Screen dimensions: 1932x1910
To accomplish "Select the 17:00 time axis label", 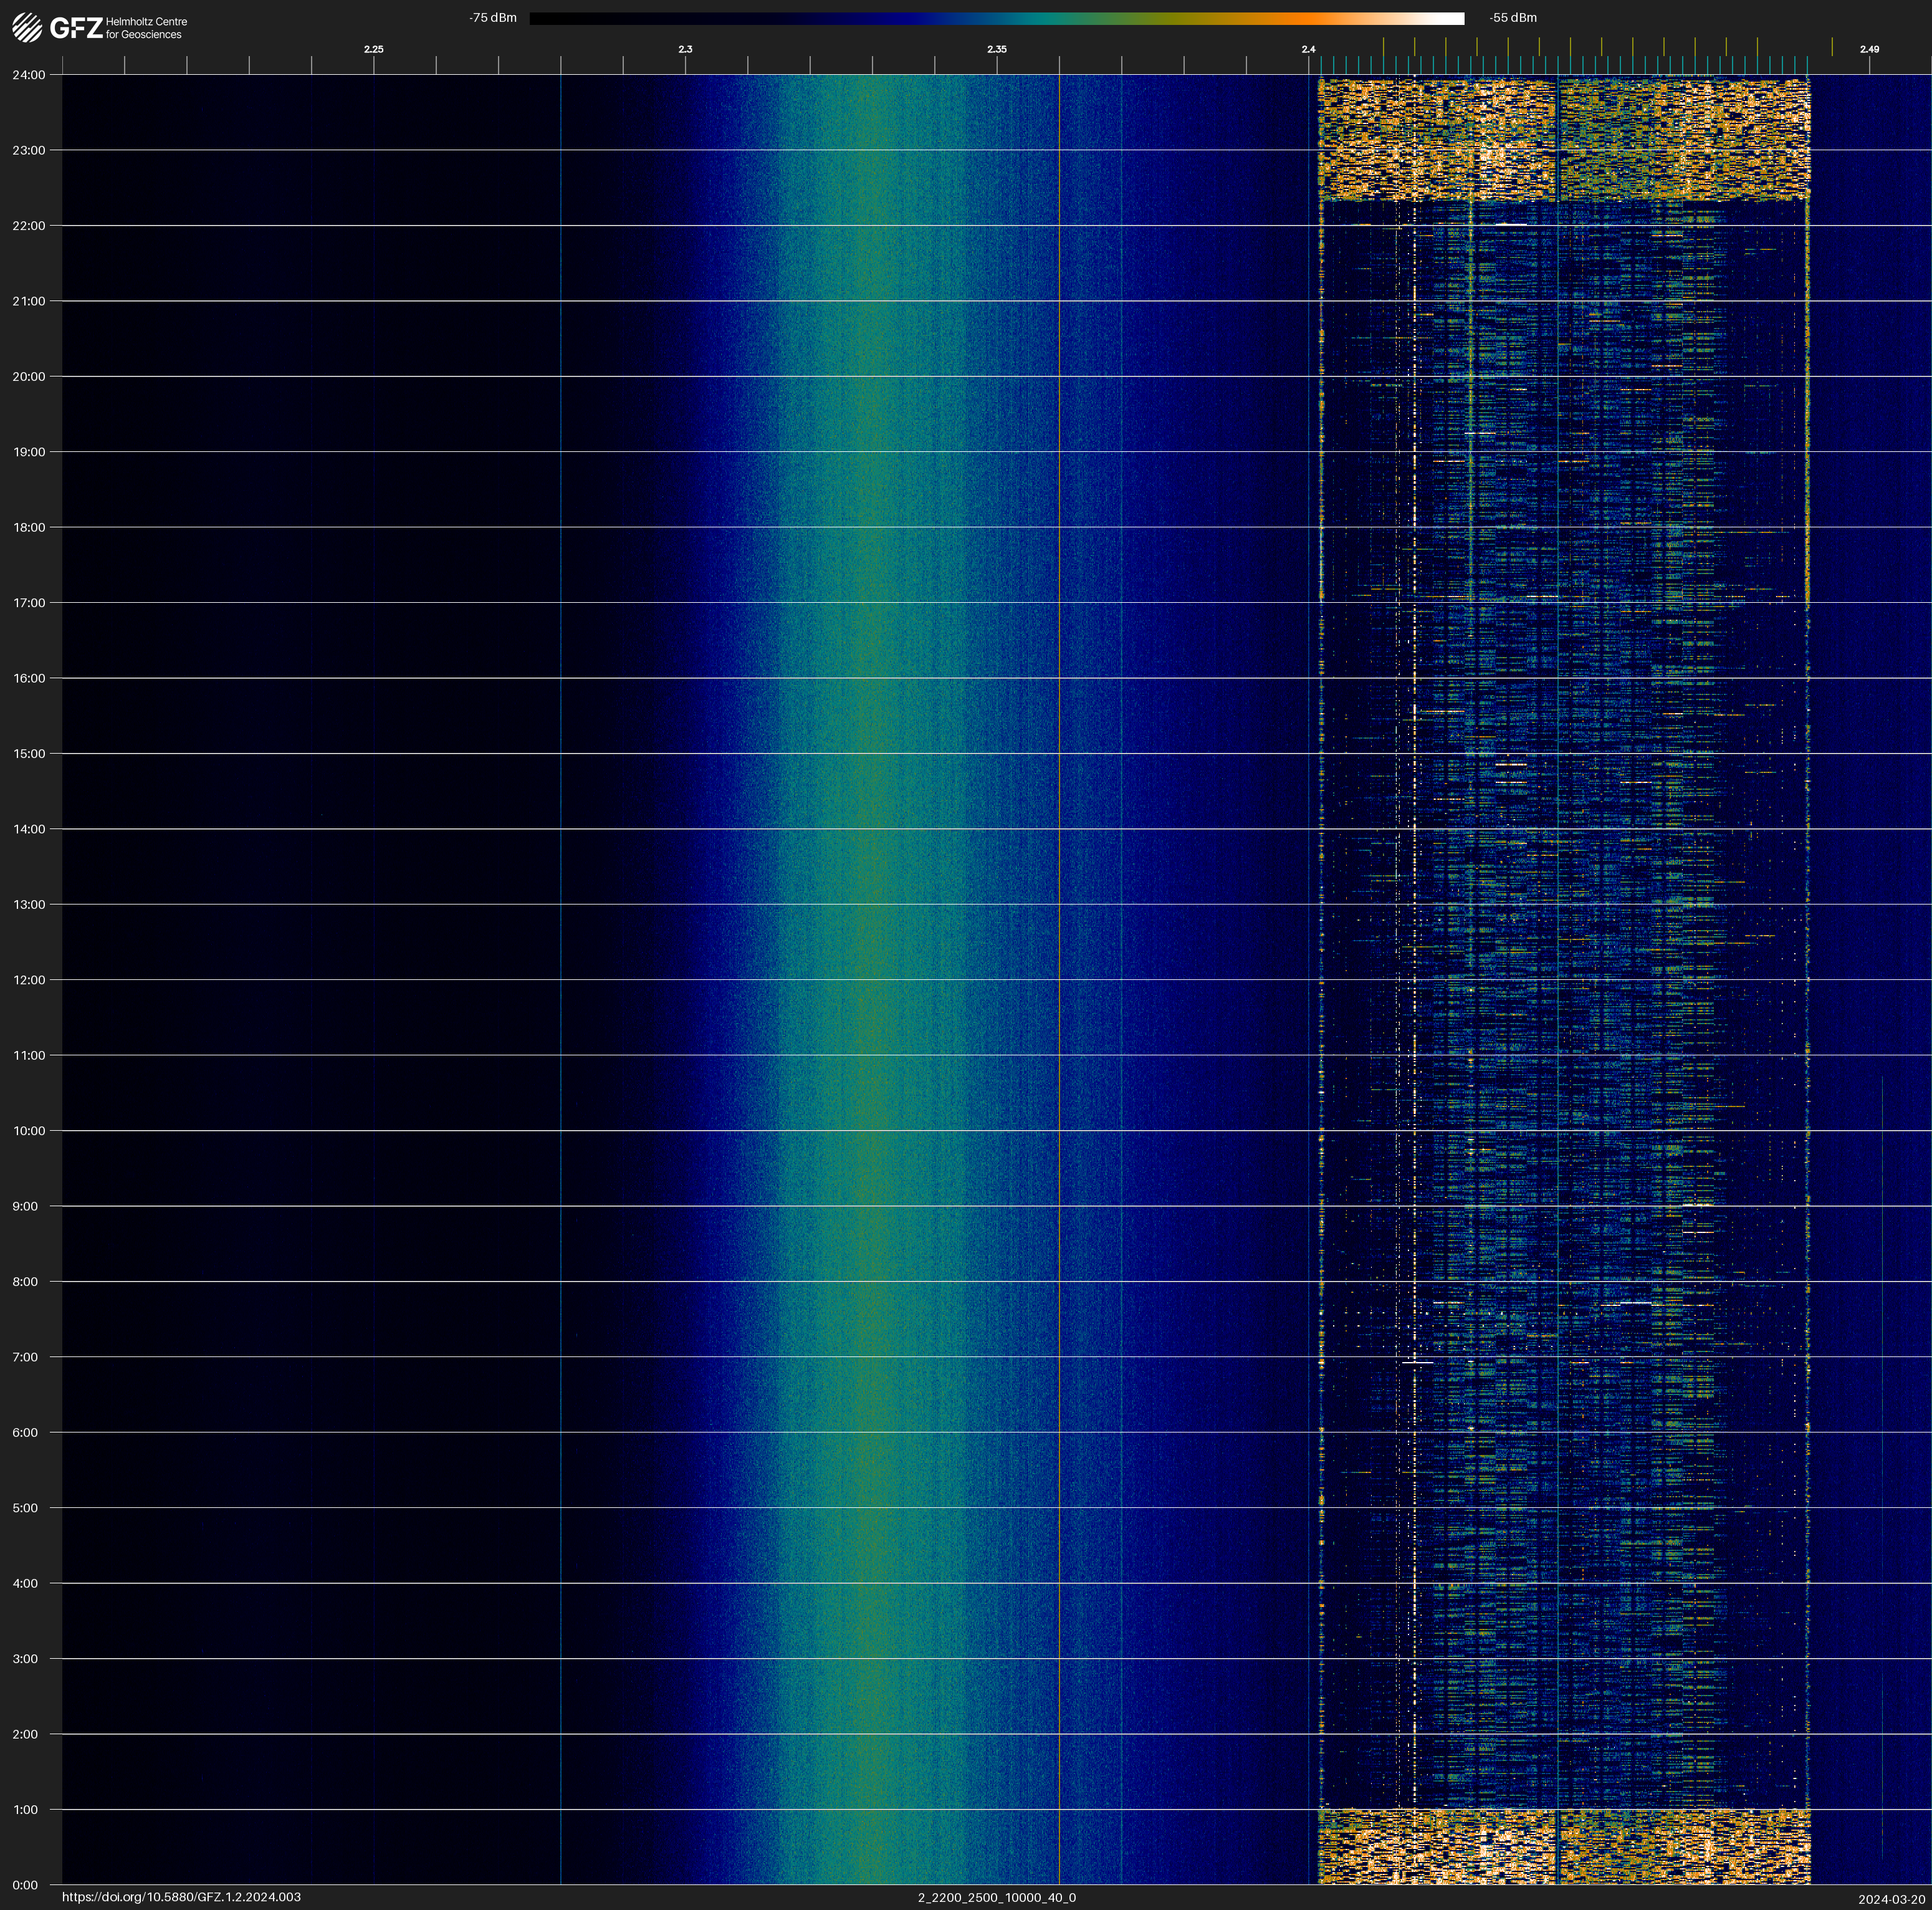I will point(29,603).
